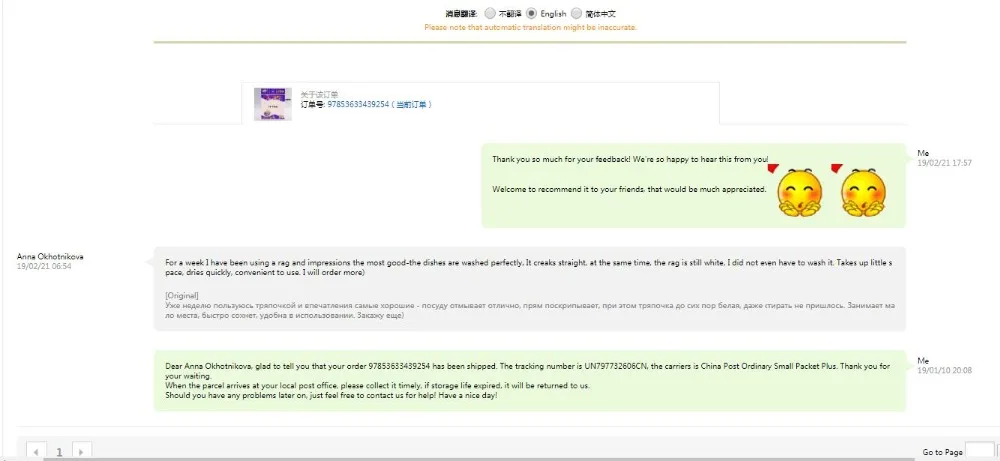This screenshot has width=1000, height=461.
Task: Select the 简体中文 translation radio button
Action: [x=576, y=13]
